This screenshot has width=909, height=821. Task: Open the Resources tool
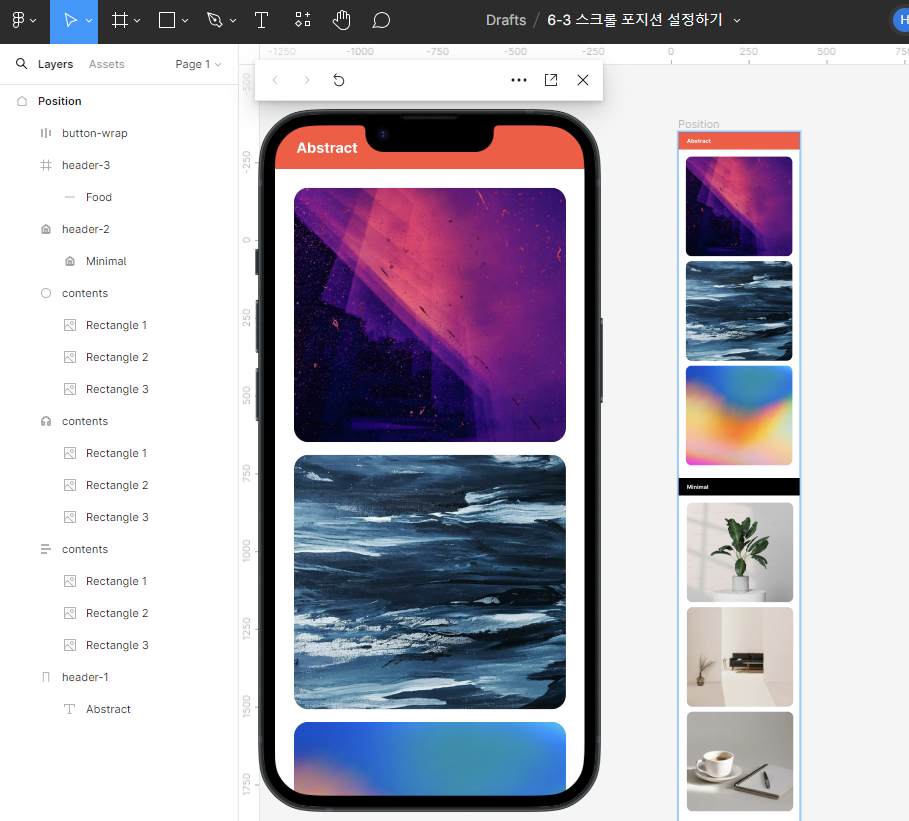(303, 20)
